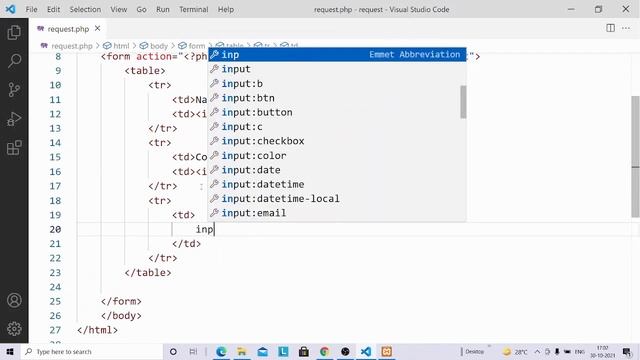640x360 pixels.
Task: Click line number 20 in gutter
Action: click(56, 229)
